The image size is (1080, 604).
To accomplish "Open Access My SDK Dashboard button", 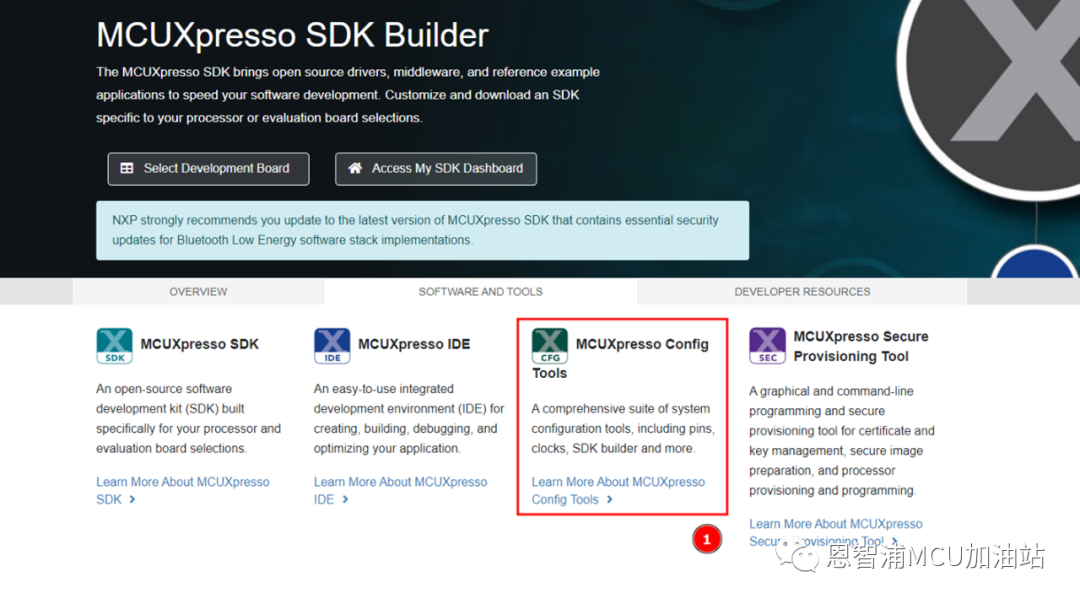I will [436, 169].
